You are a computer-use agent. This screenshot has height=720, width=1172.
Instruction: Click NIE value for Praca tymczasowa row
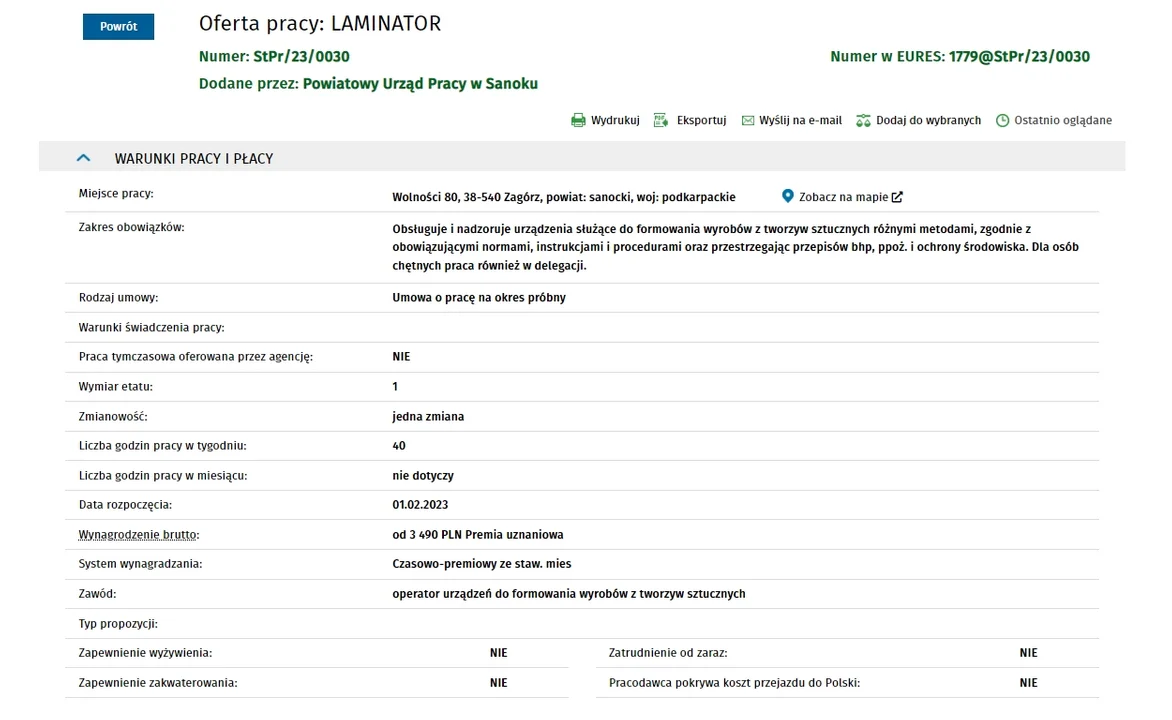pyautogui.click(x=401, y=357)
